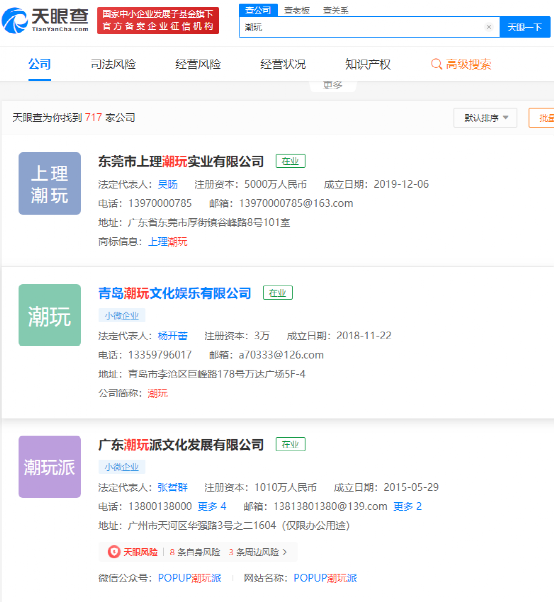
Task: Open the 上理潮玩 company logo thumbnail
Action: (50, 184)
